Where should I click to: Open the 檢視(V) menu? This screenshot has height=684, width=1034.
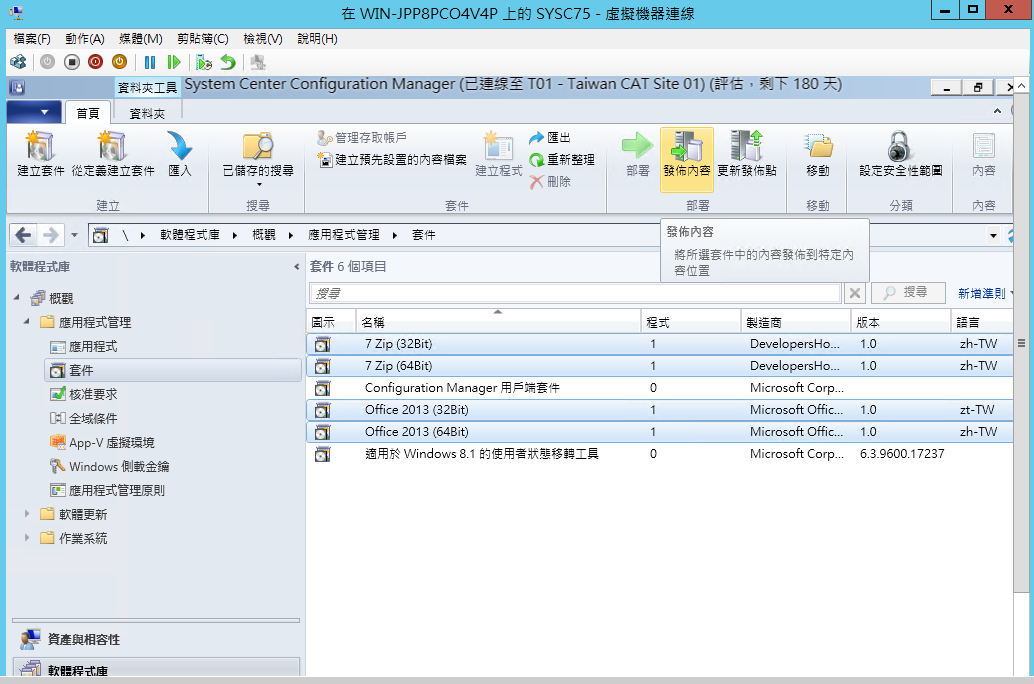pyautogui.click(x=262, y=39)
